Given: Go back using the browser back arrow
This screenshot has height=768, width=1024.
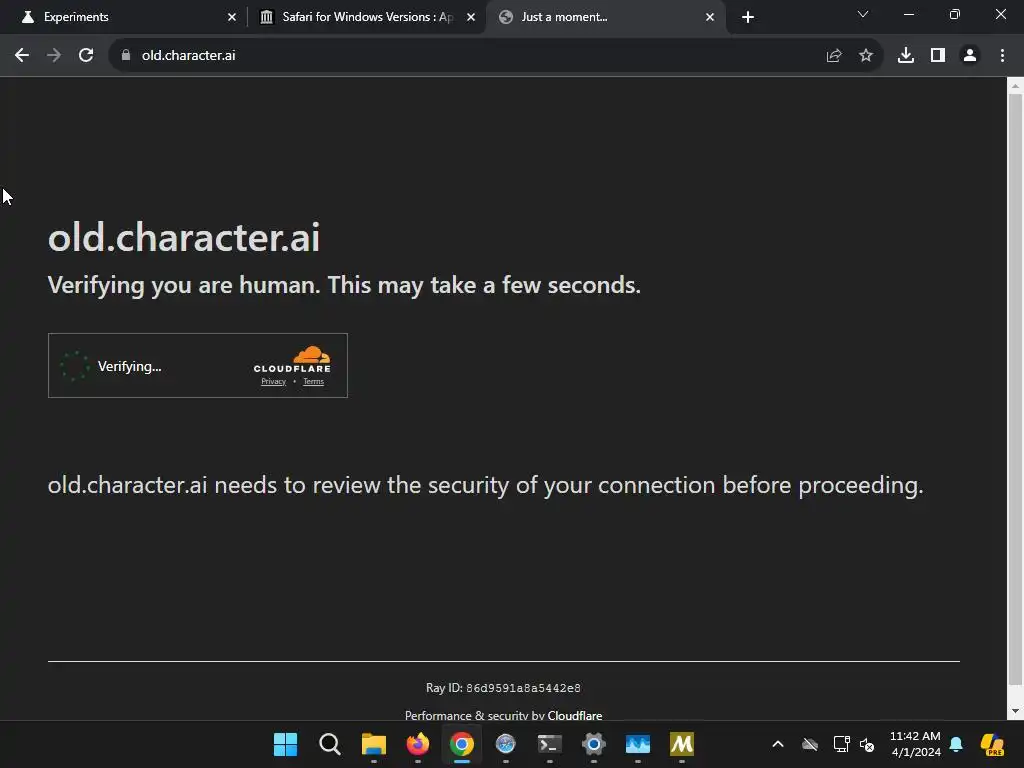Looking at the screenshot, I should [x=22, y=56].
